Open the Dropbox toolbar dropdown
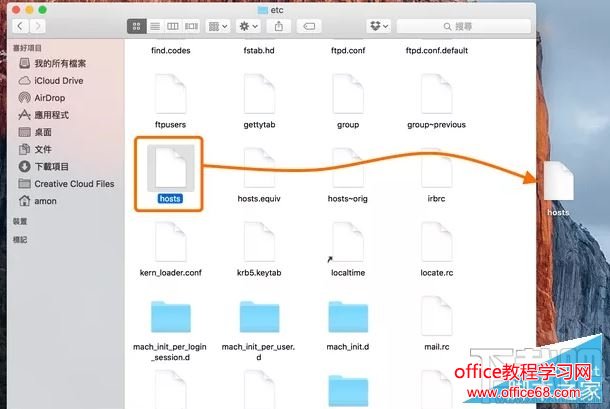610x409 pixels. [x=379, y=26]
